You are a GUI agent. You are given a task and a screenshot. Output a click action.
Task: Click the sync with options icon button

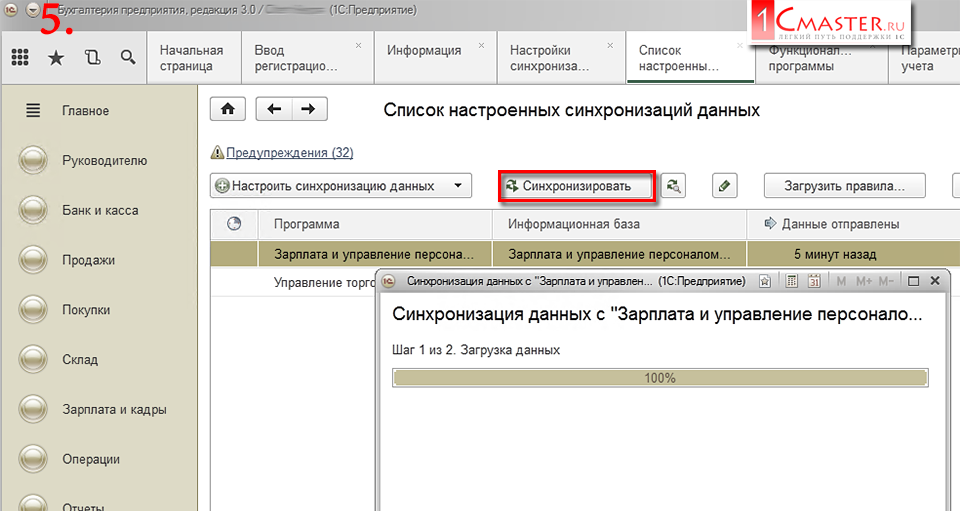tap(673, 186)
